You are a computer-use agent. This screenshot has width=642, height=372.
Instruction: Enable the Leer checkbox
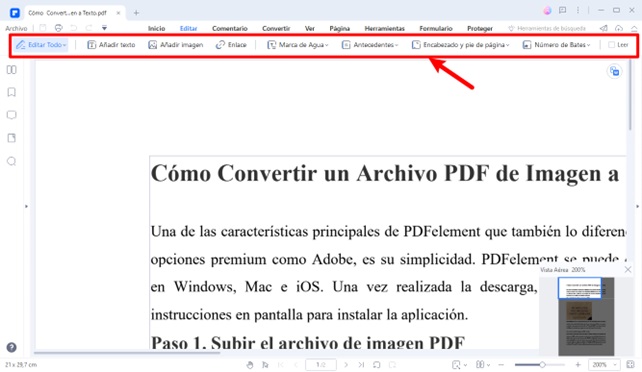tap(611, 45)
